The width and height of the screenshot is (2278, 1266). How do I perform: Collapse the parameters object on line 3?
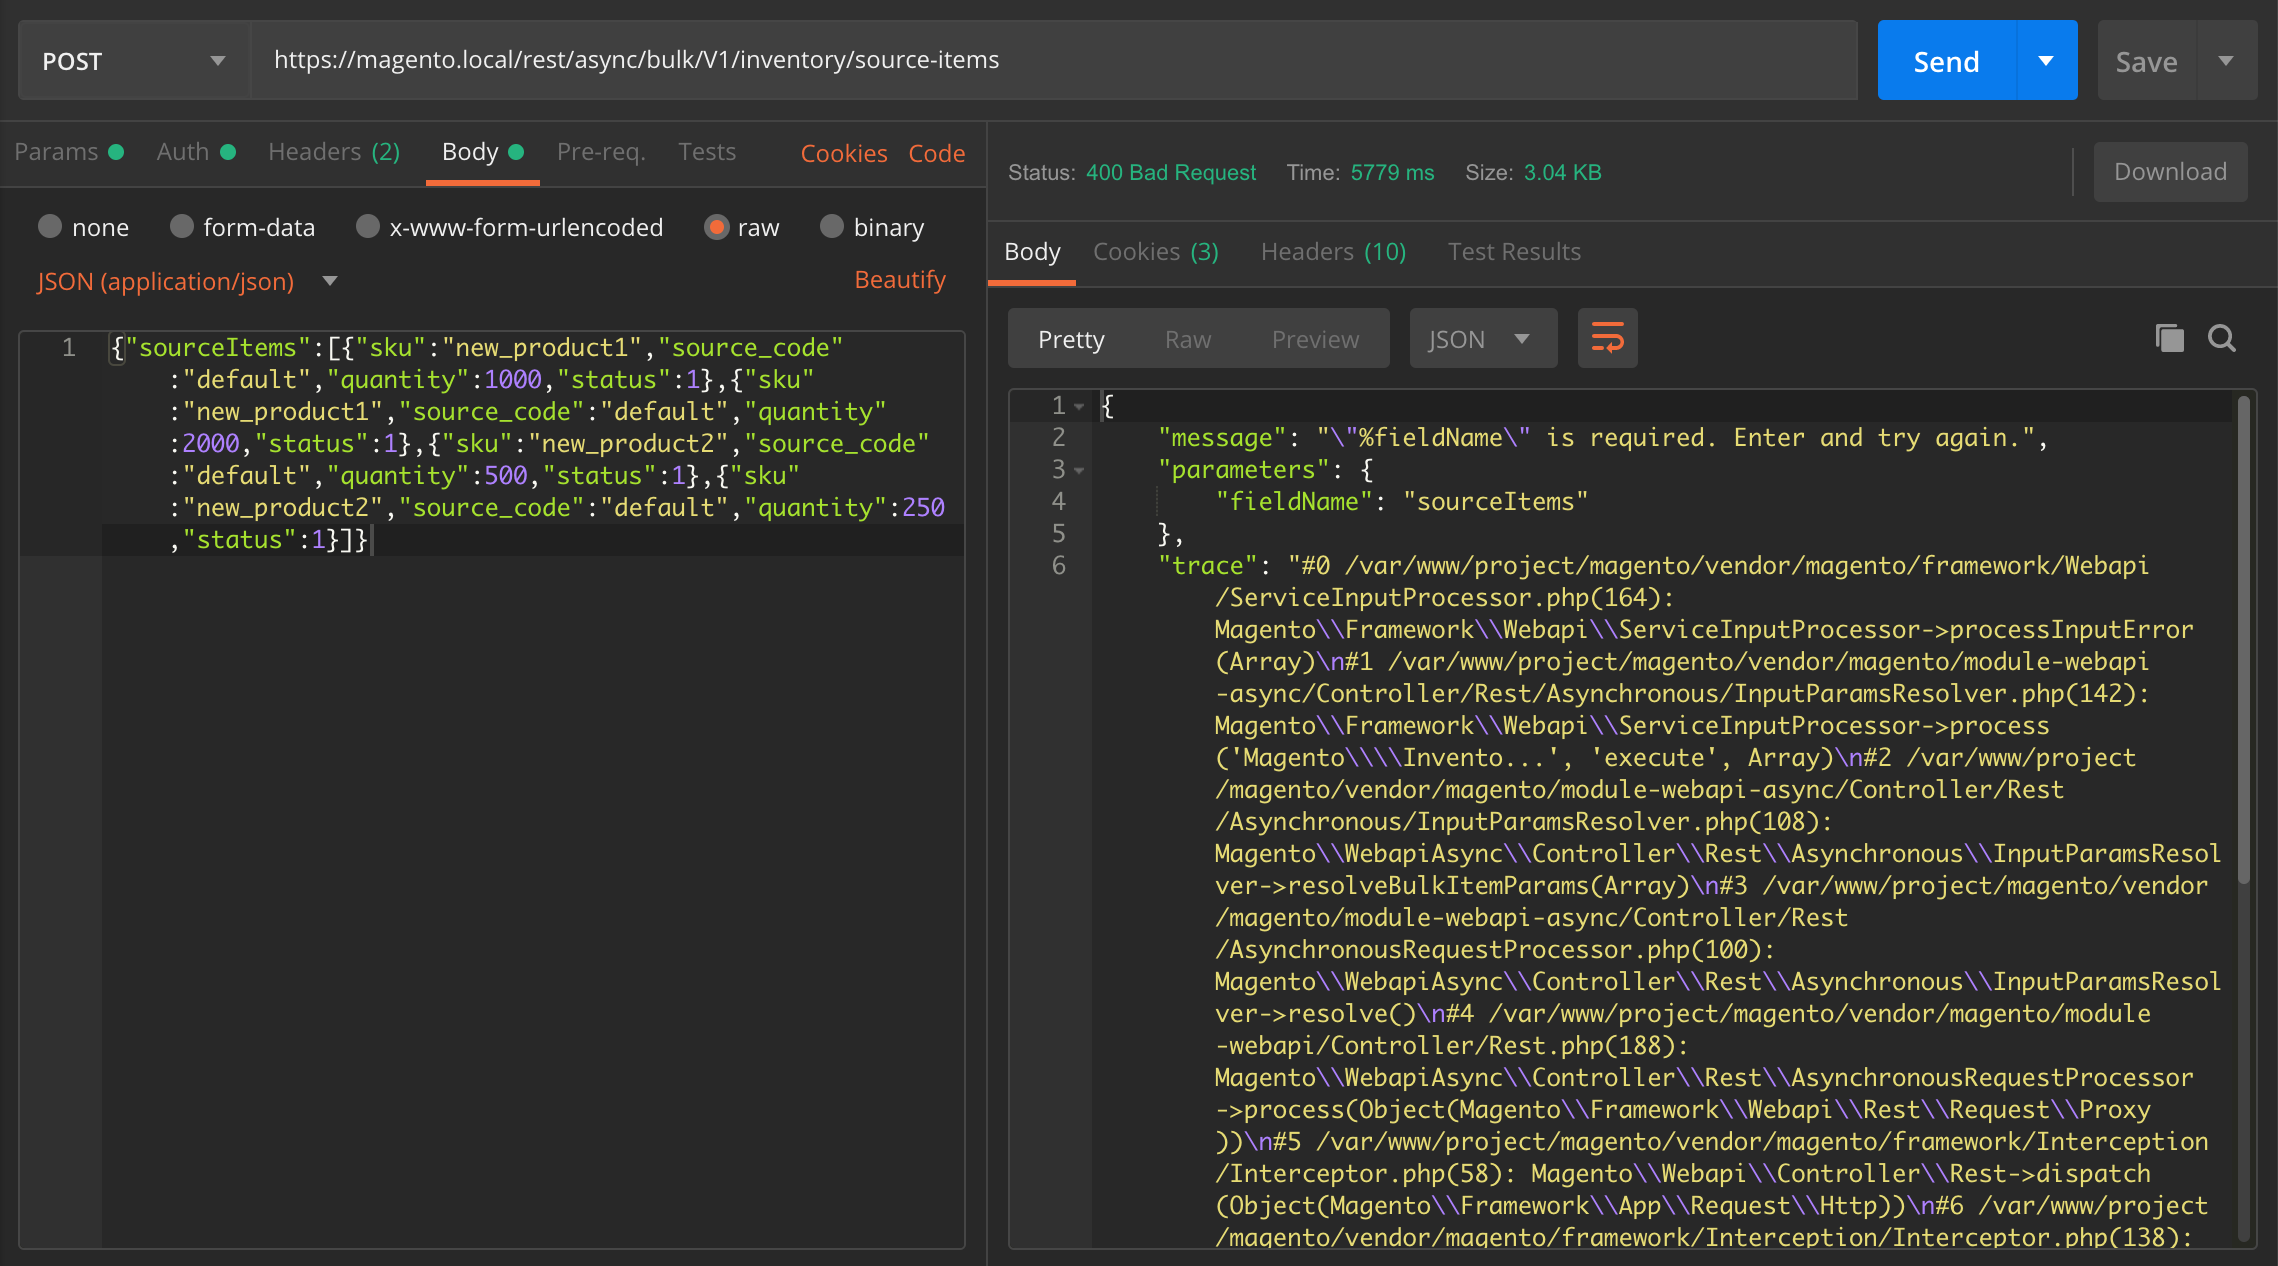(1080, 470)
